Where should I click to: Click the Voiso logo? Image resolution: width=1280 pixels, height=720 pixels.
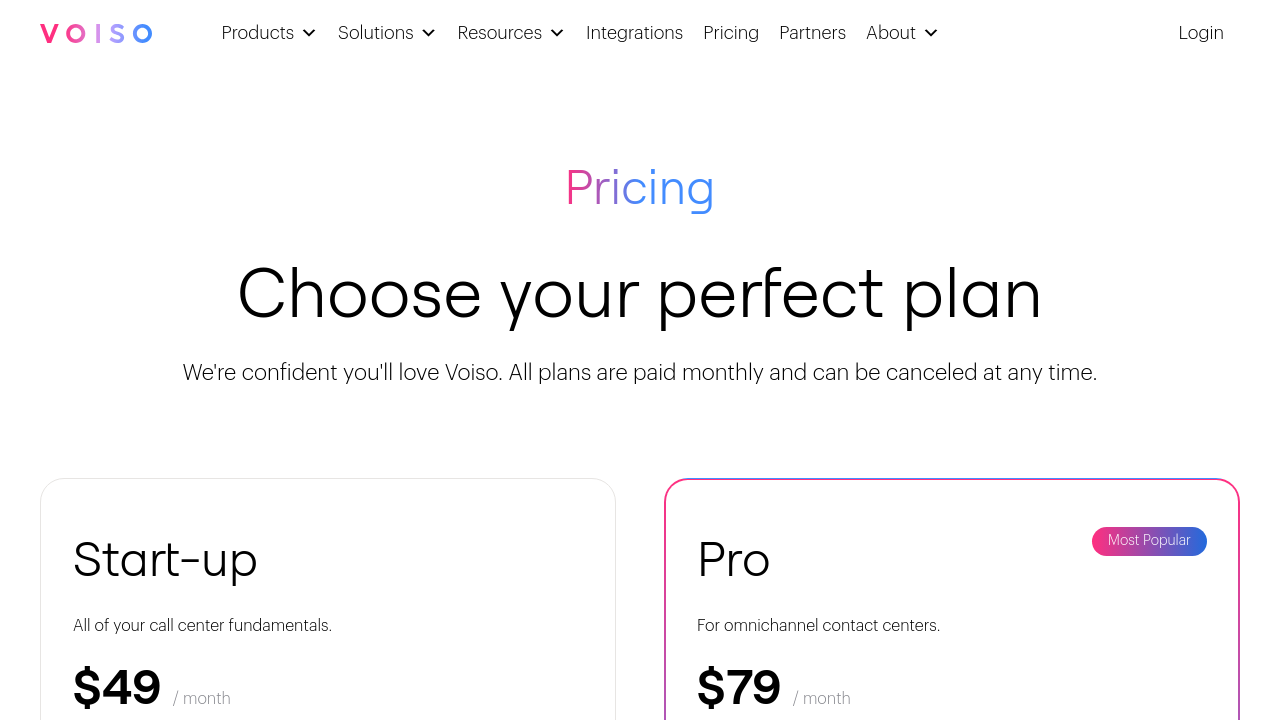[96, 33]
